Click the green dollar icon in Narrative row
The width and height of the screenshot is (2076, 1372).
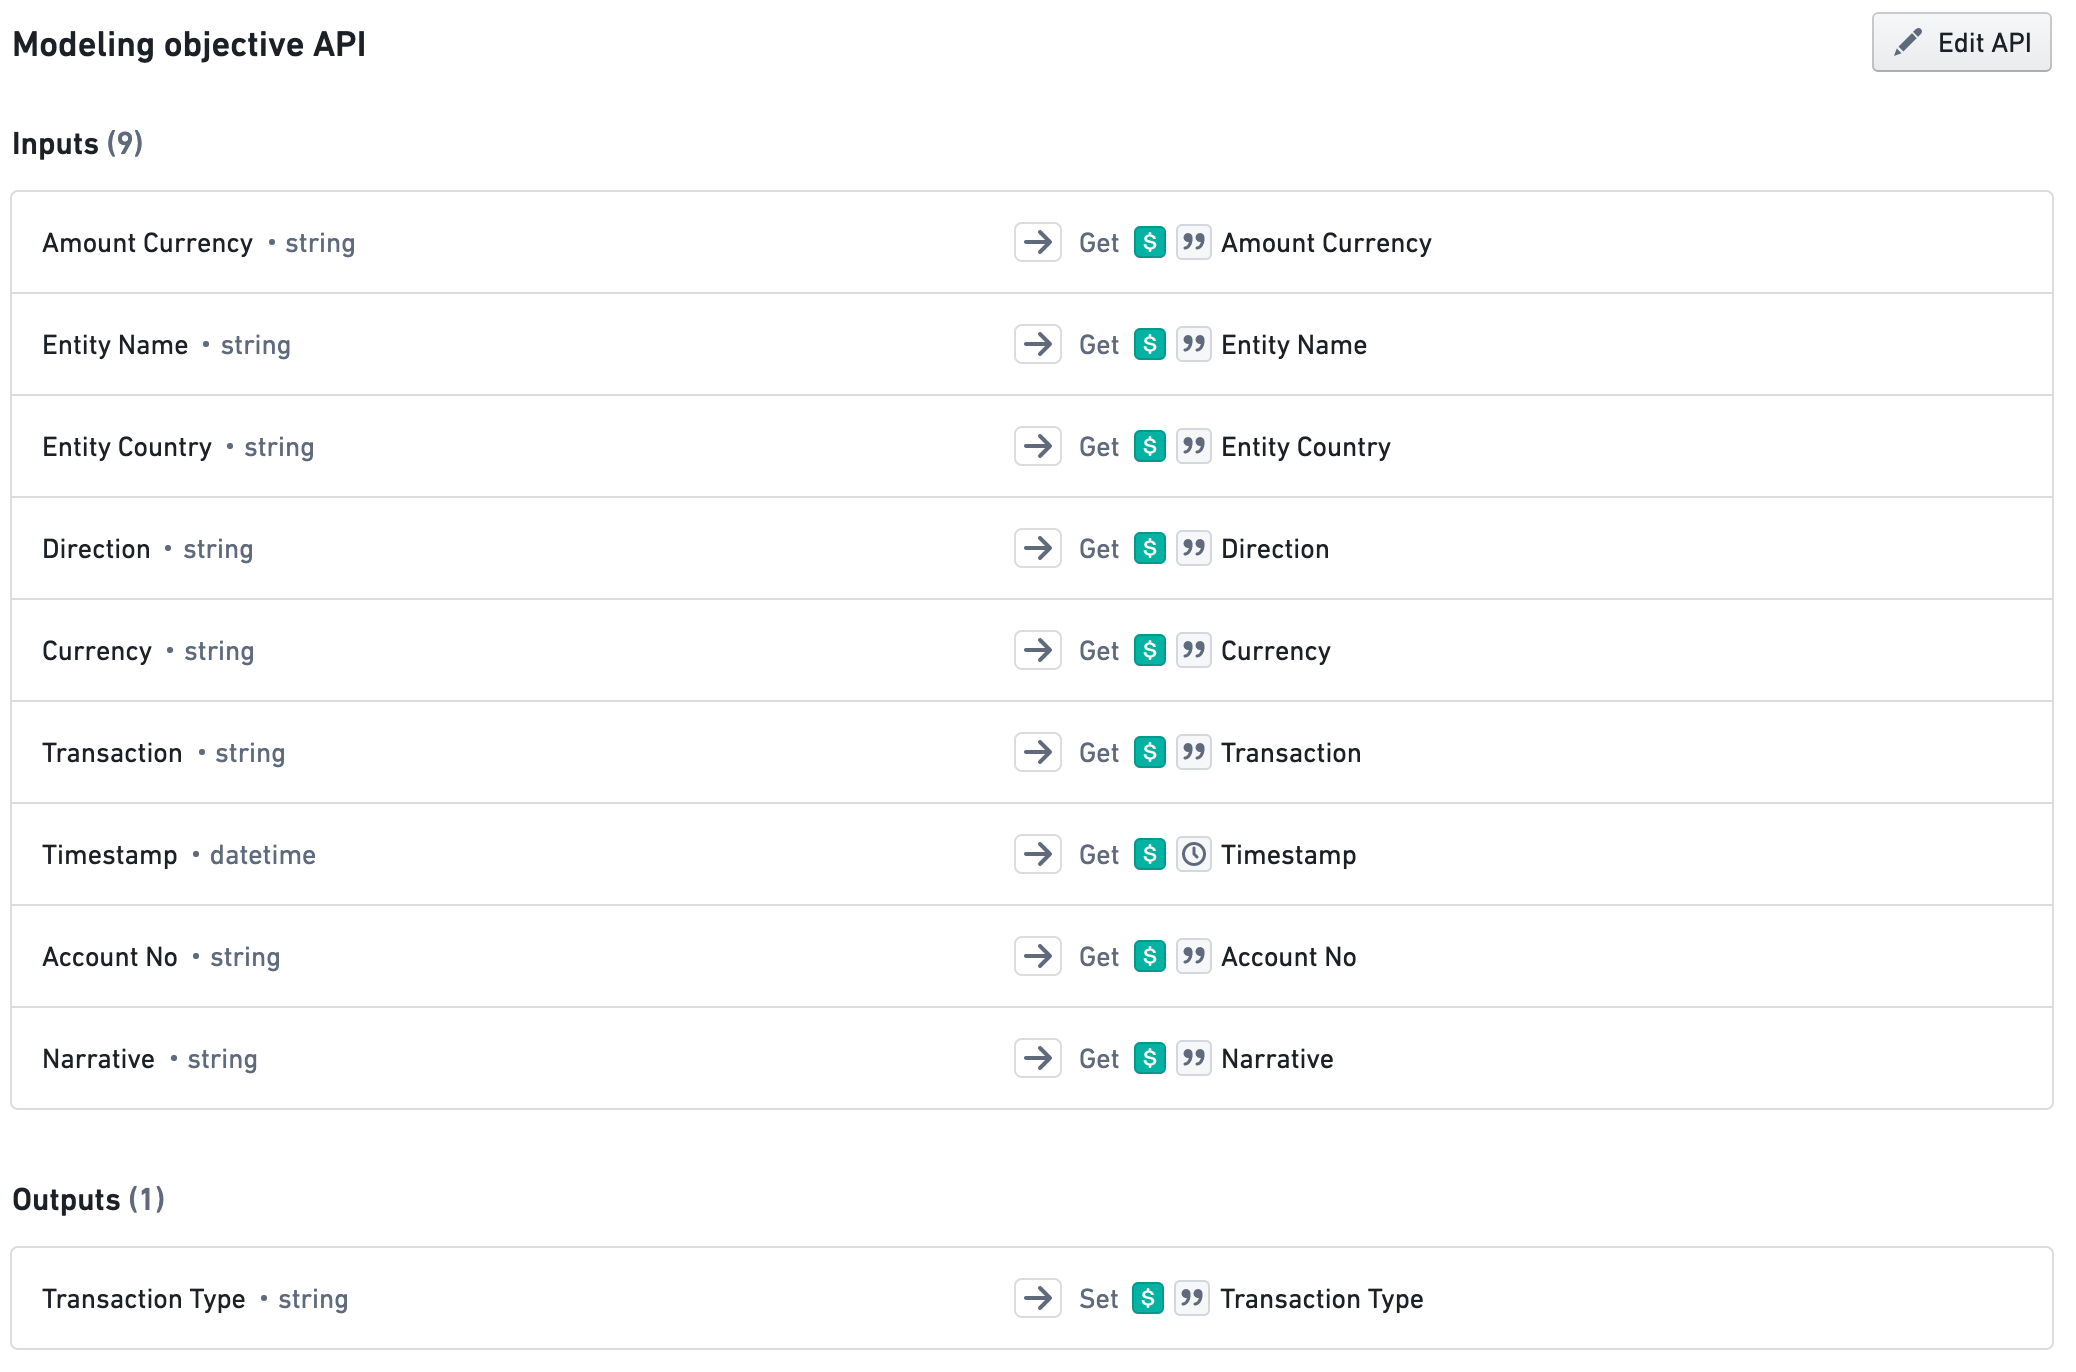coord(1149,1058)
